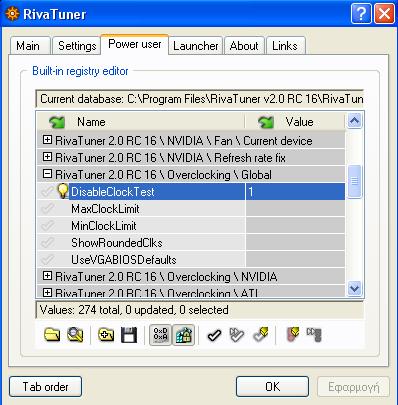Click the registry list scroll up arrow

pyautogui.click(x=354, y=121)
